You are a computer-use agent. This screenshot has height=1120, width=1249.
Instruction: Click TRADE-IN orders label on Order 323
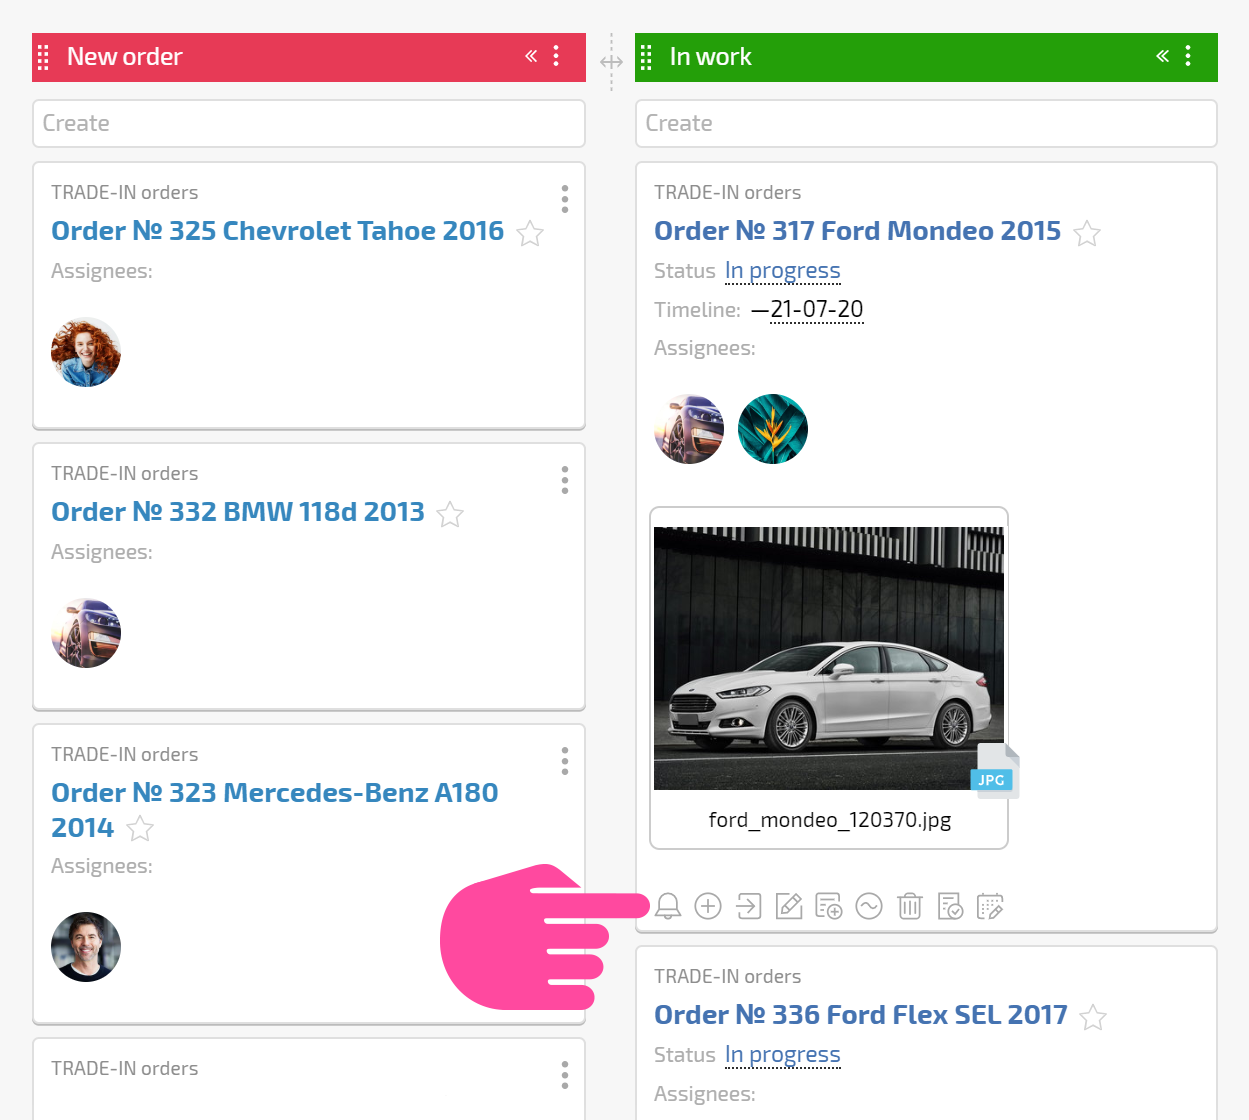coord(125,754)
